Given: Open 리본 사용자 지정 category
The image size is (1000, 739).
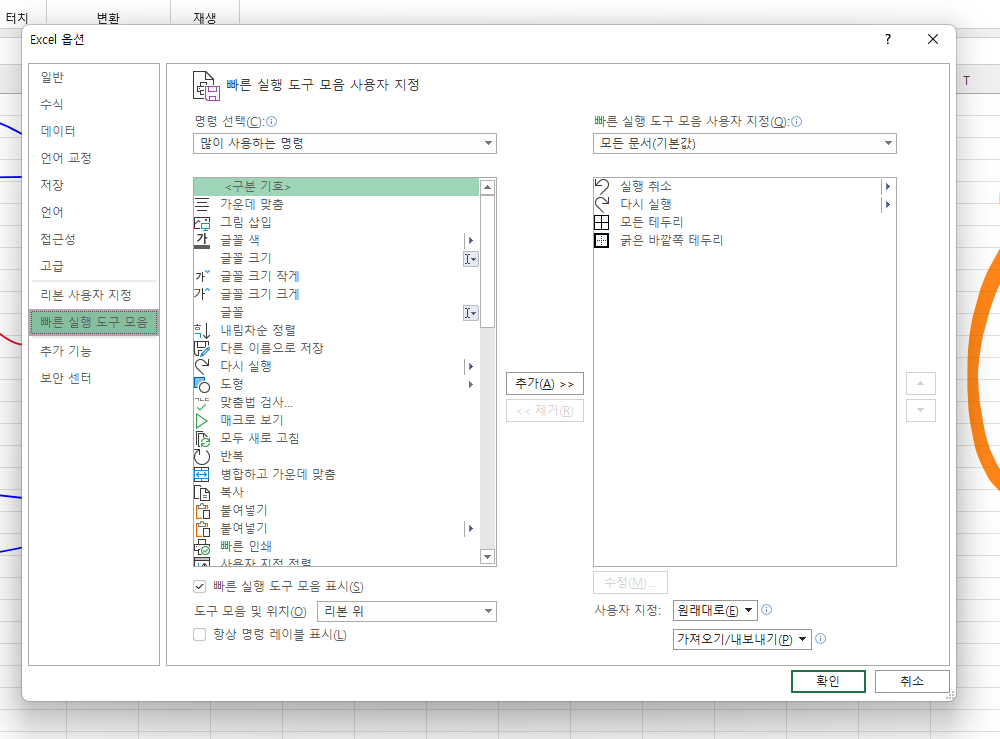Looking at the screenshot, I should 85,295.
